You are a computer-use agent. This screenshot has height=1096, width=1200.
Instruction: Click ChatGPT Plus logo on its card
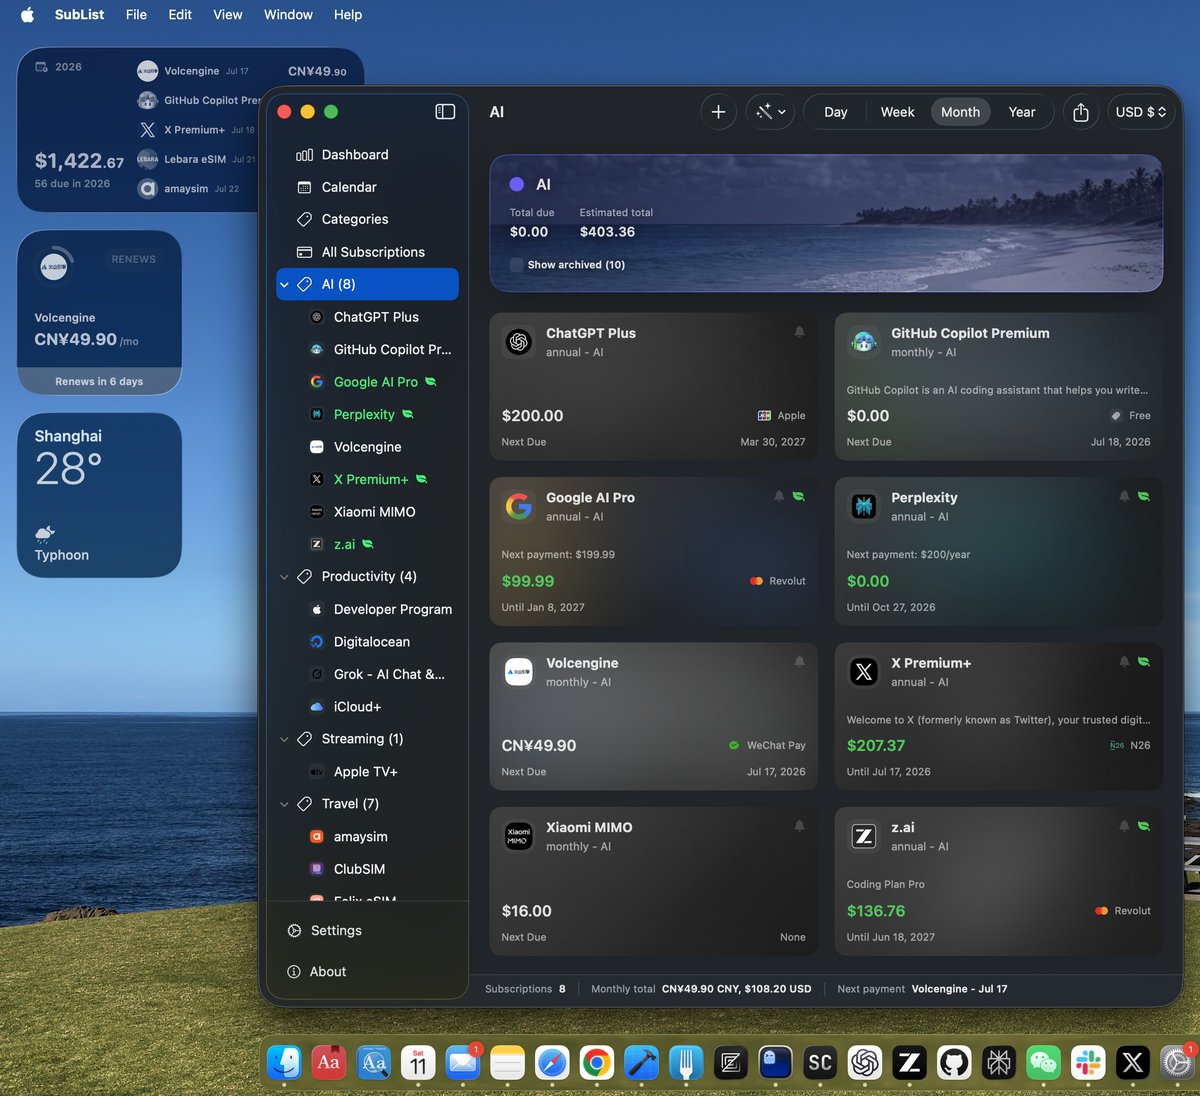(x=518, y=342)
